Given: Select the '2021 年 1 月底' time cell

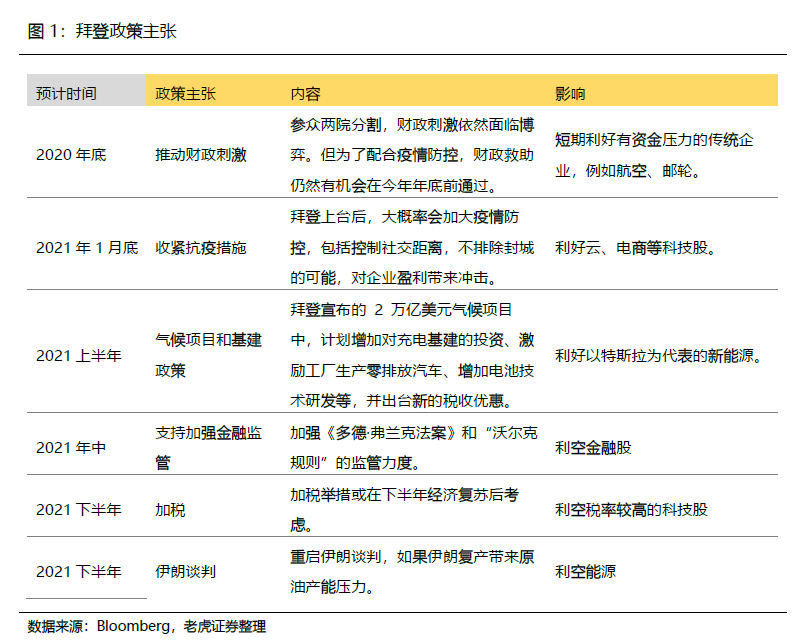Looking at the screenshot, I should pos(87,248).
